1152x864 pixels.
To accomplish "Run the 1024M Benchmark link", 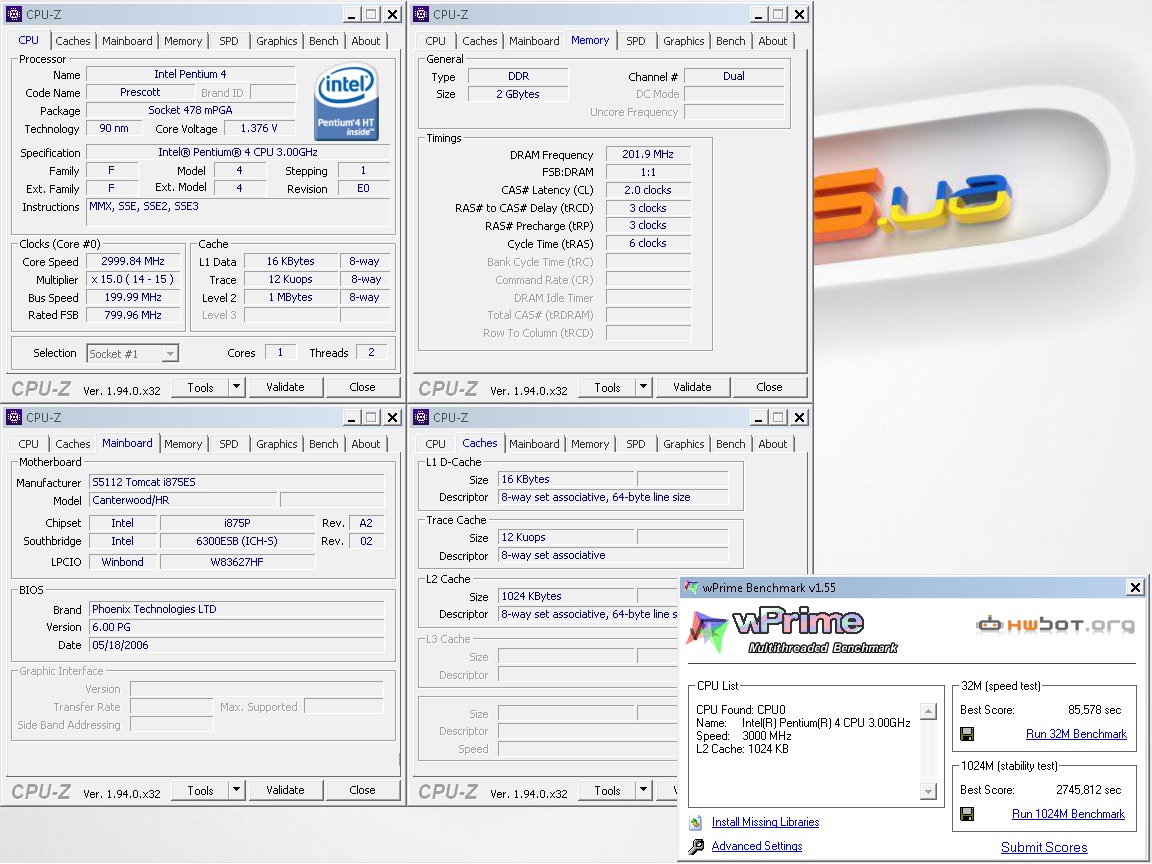I will click(1068, 814).
